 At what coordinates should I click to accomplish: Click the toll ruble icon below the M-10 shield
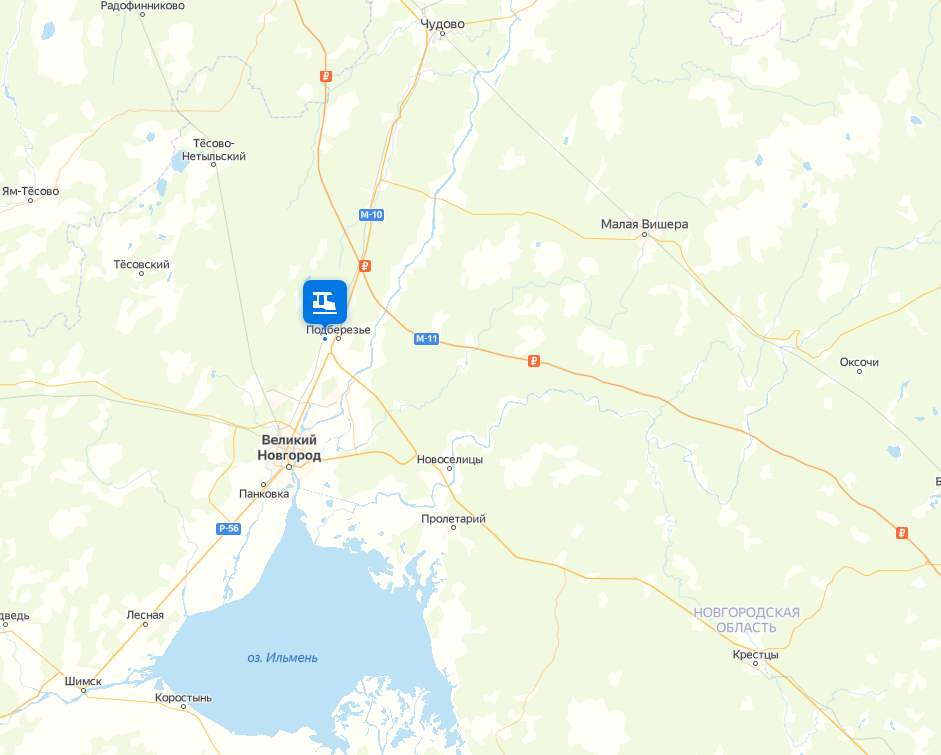coord(365,266)
